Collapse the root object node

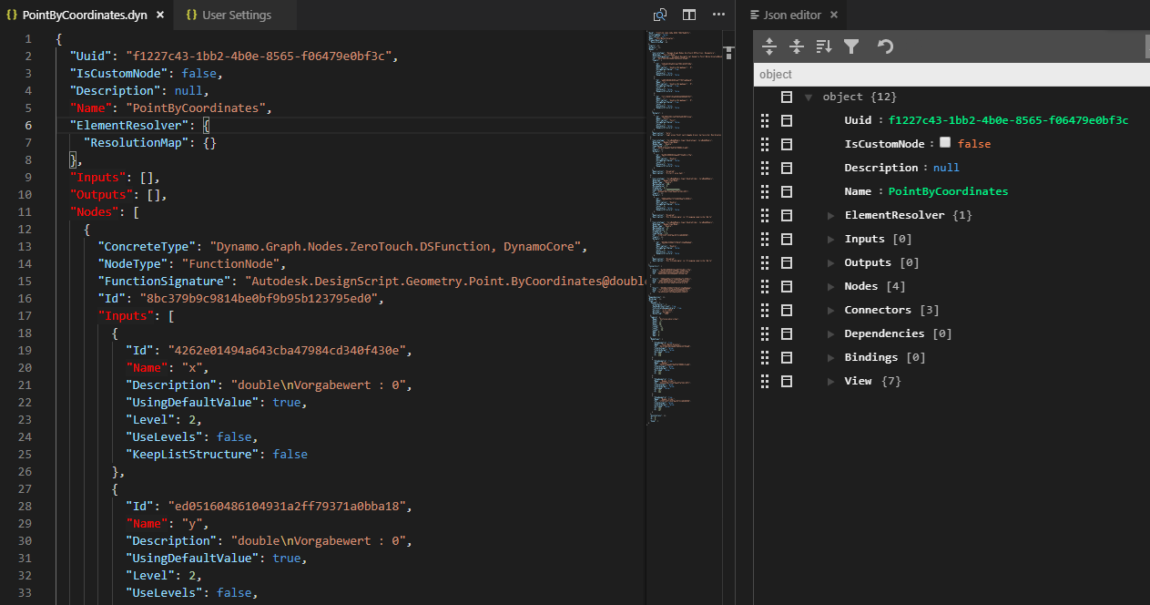(808, 97)
